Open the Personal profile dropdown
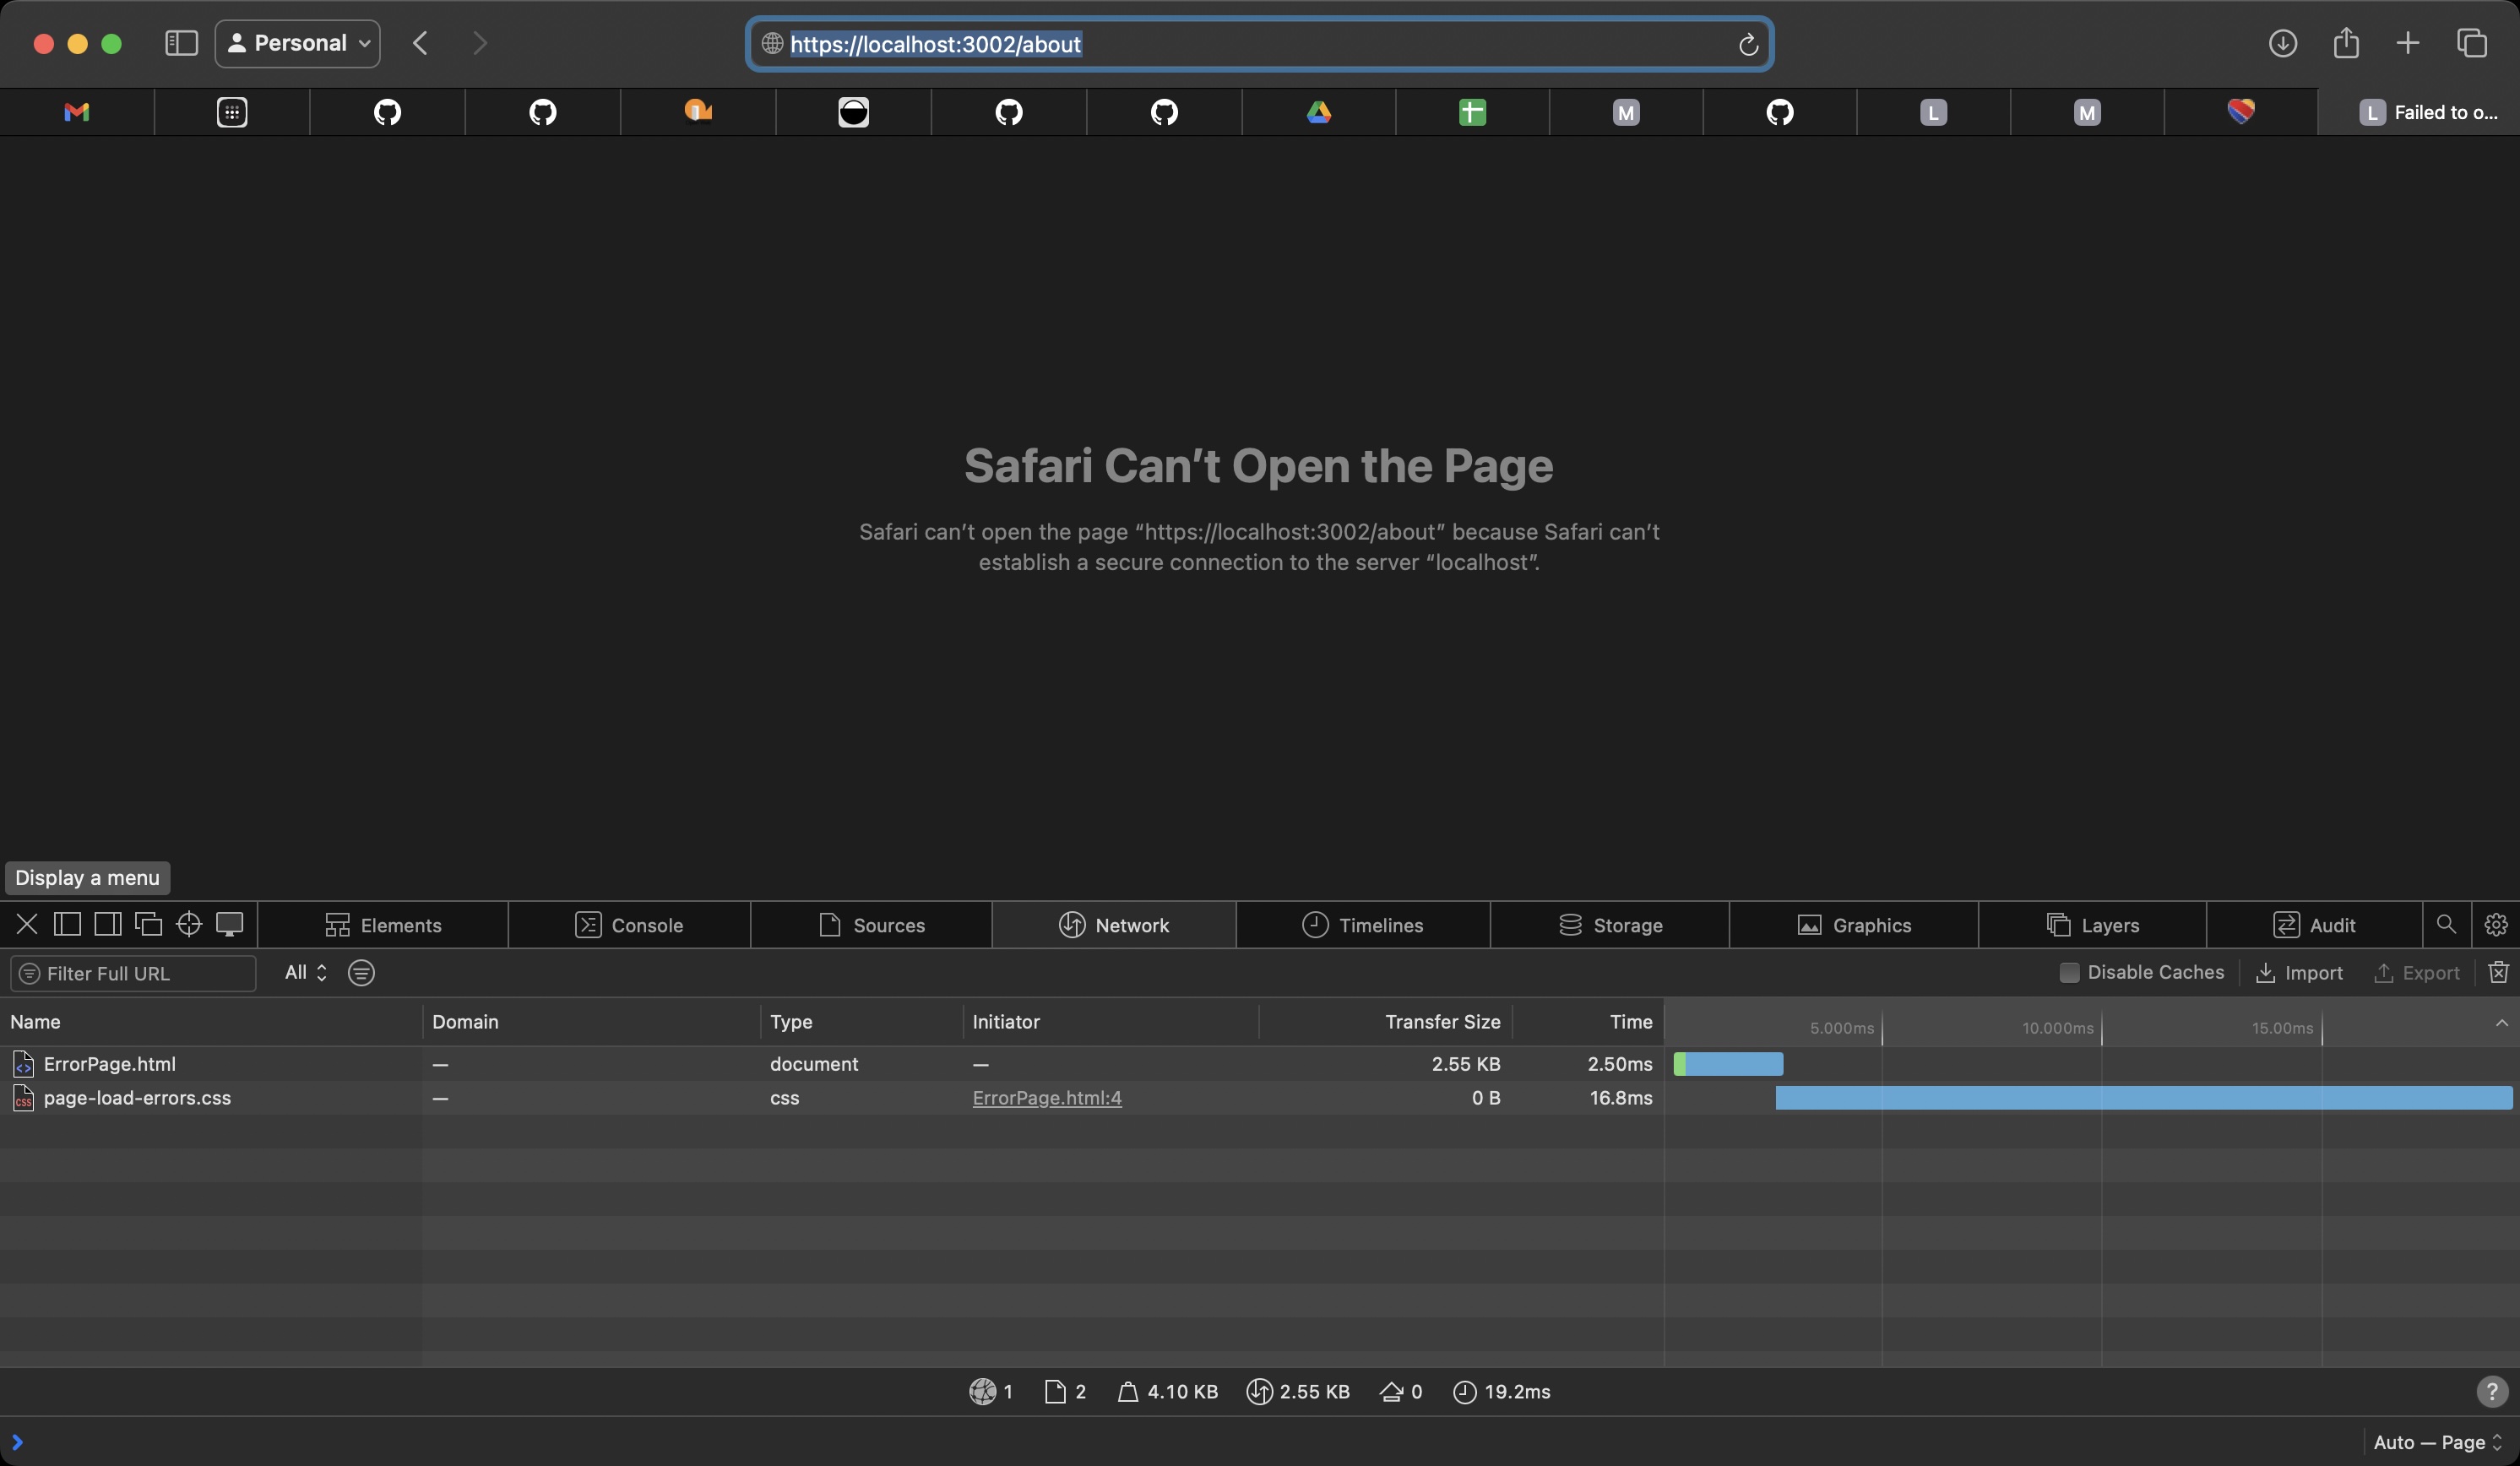Viewport: 2520px width, 1466px height. pyautogui.click(x=296, y=43)
